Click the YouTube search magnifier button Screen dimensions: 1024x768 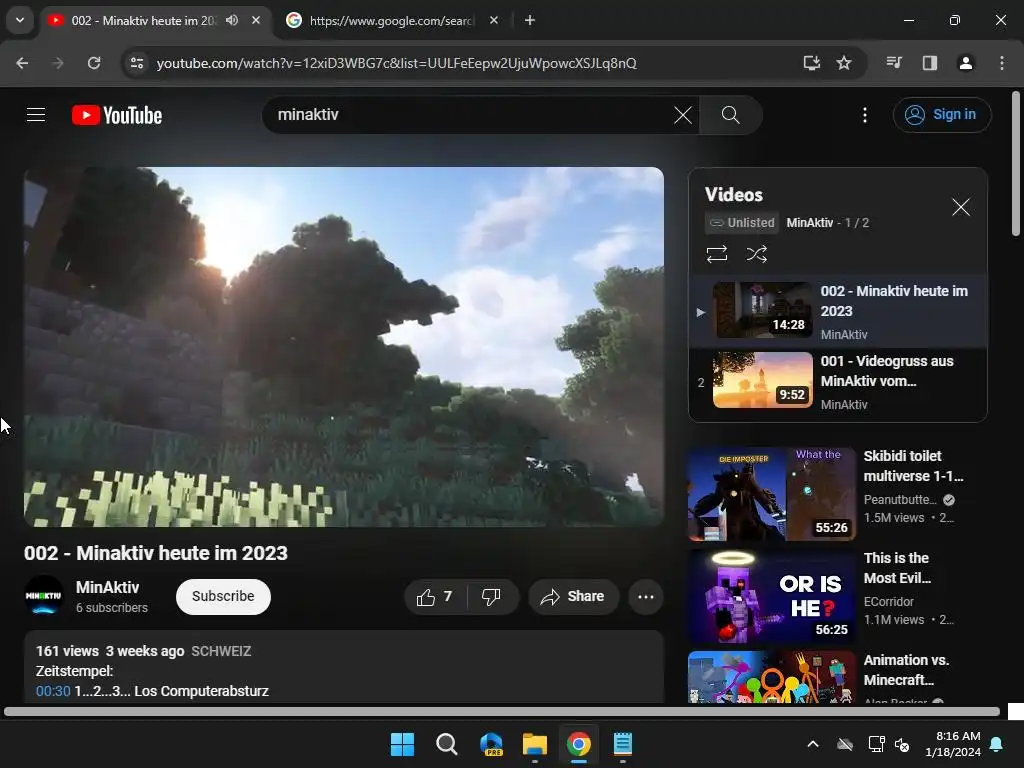click(x=730, y=115)
